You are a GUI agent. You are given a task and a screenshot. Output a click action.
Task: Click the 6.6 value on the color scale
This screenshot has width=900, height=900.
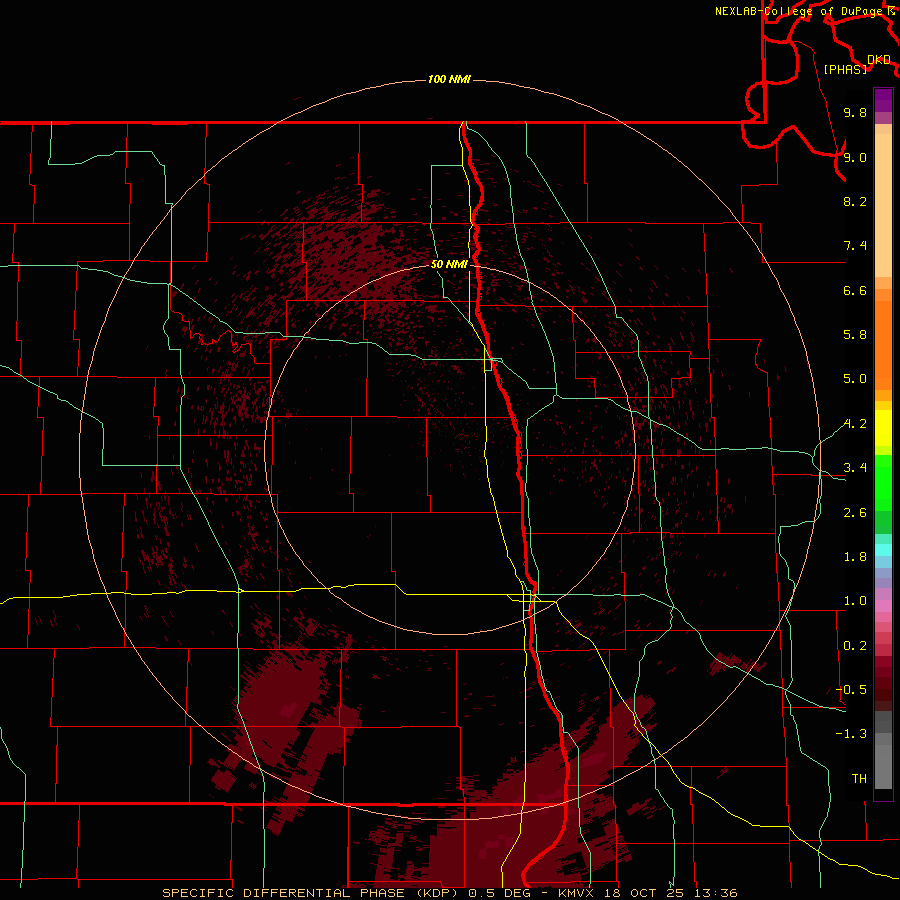855,290
